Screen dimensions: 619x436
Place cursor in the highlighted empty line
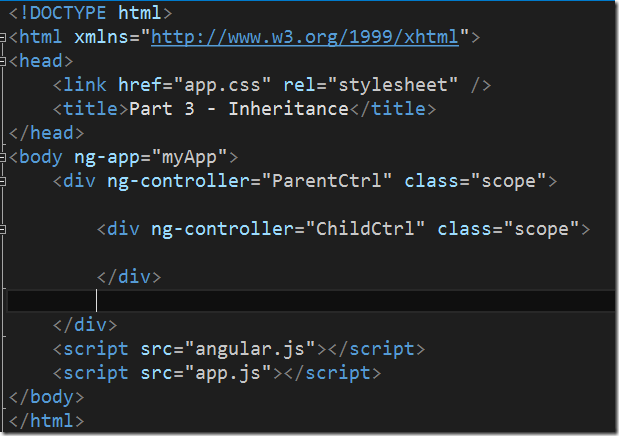311,301
